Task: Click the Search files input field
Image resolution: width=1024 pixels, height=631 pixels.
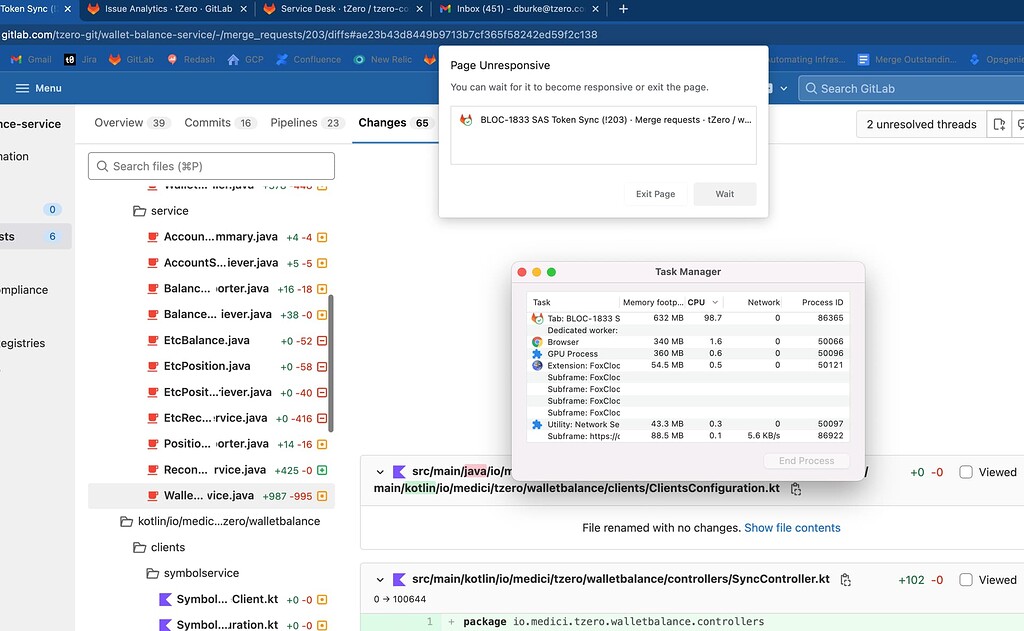Action: pyautogui.click(x=210, y=164)
